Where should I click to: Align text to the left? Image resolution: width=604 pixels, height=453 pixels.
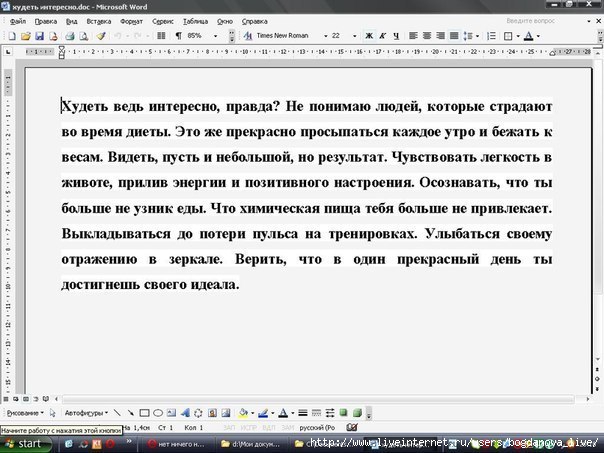coord(413,36)
